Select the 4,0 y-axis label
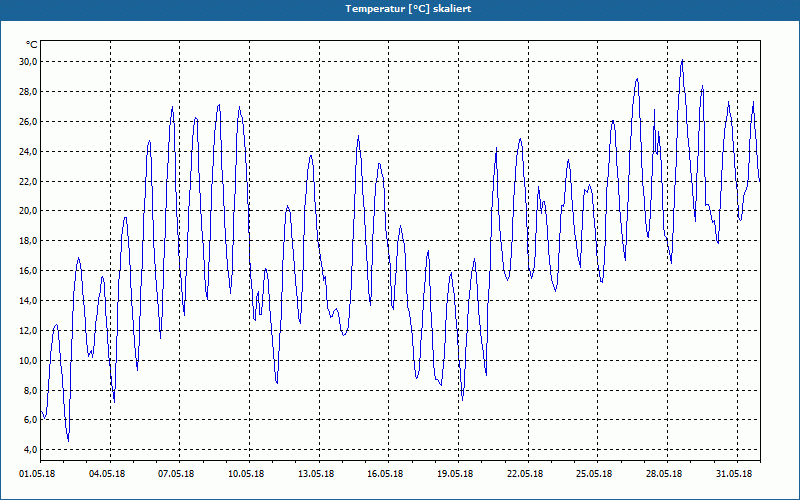The width and height of the screenshot is (800, 500). 30,449
